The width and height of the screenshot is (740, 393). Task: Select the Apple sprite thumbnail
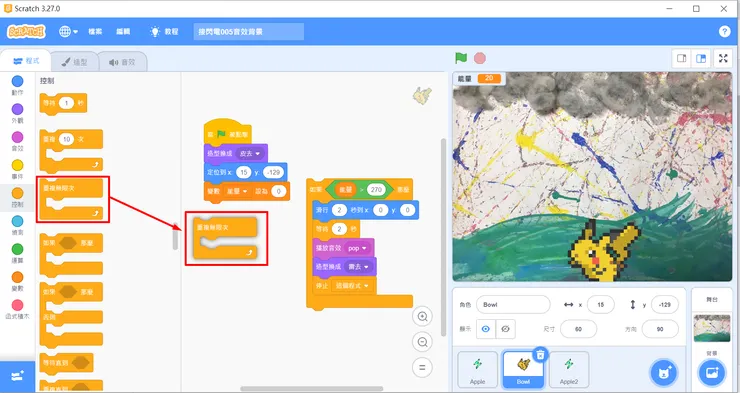(x=478, y=370)
